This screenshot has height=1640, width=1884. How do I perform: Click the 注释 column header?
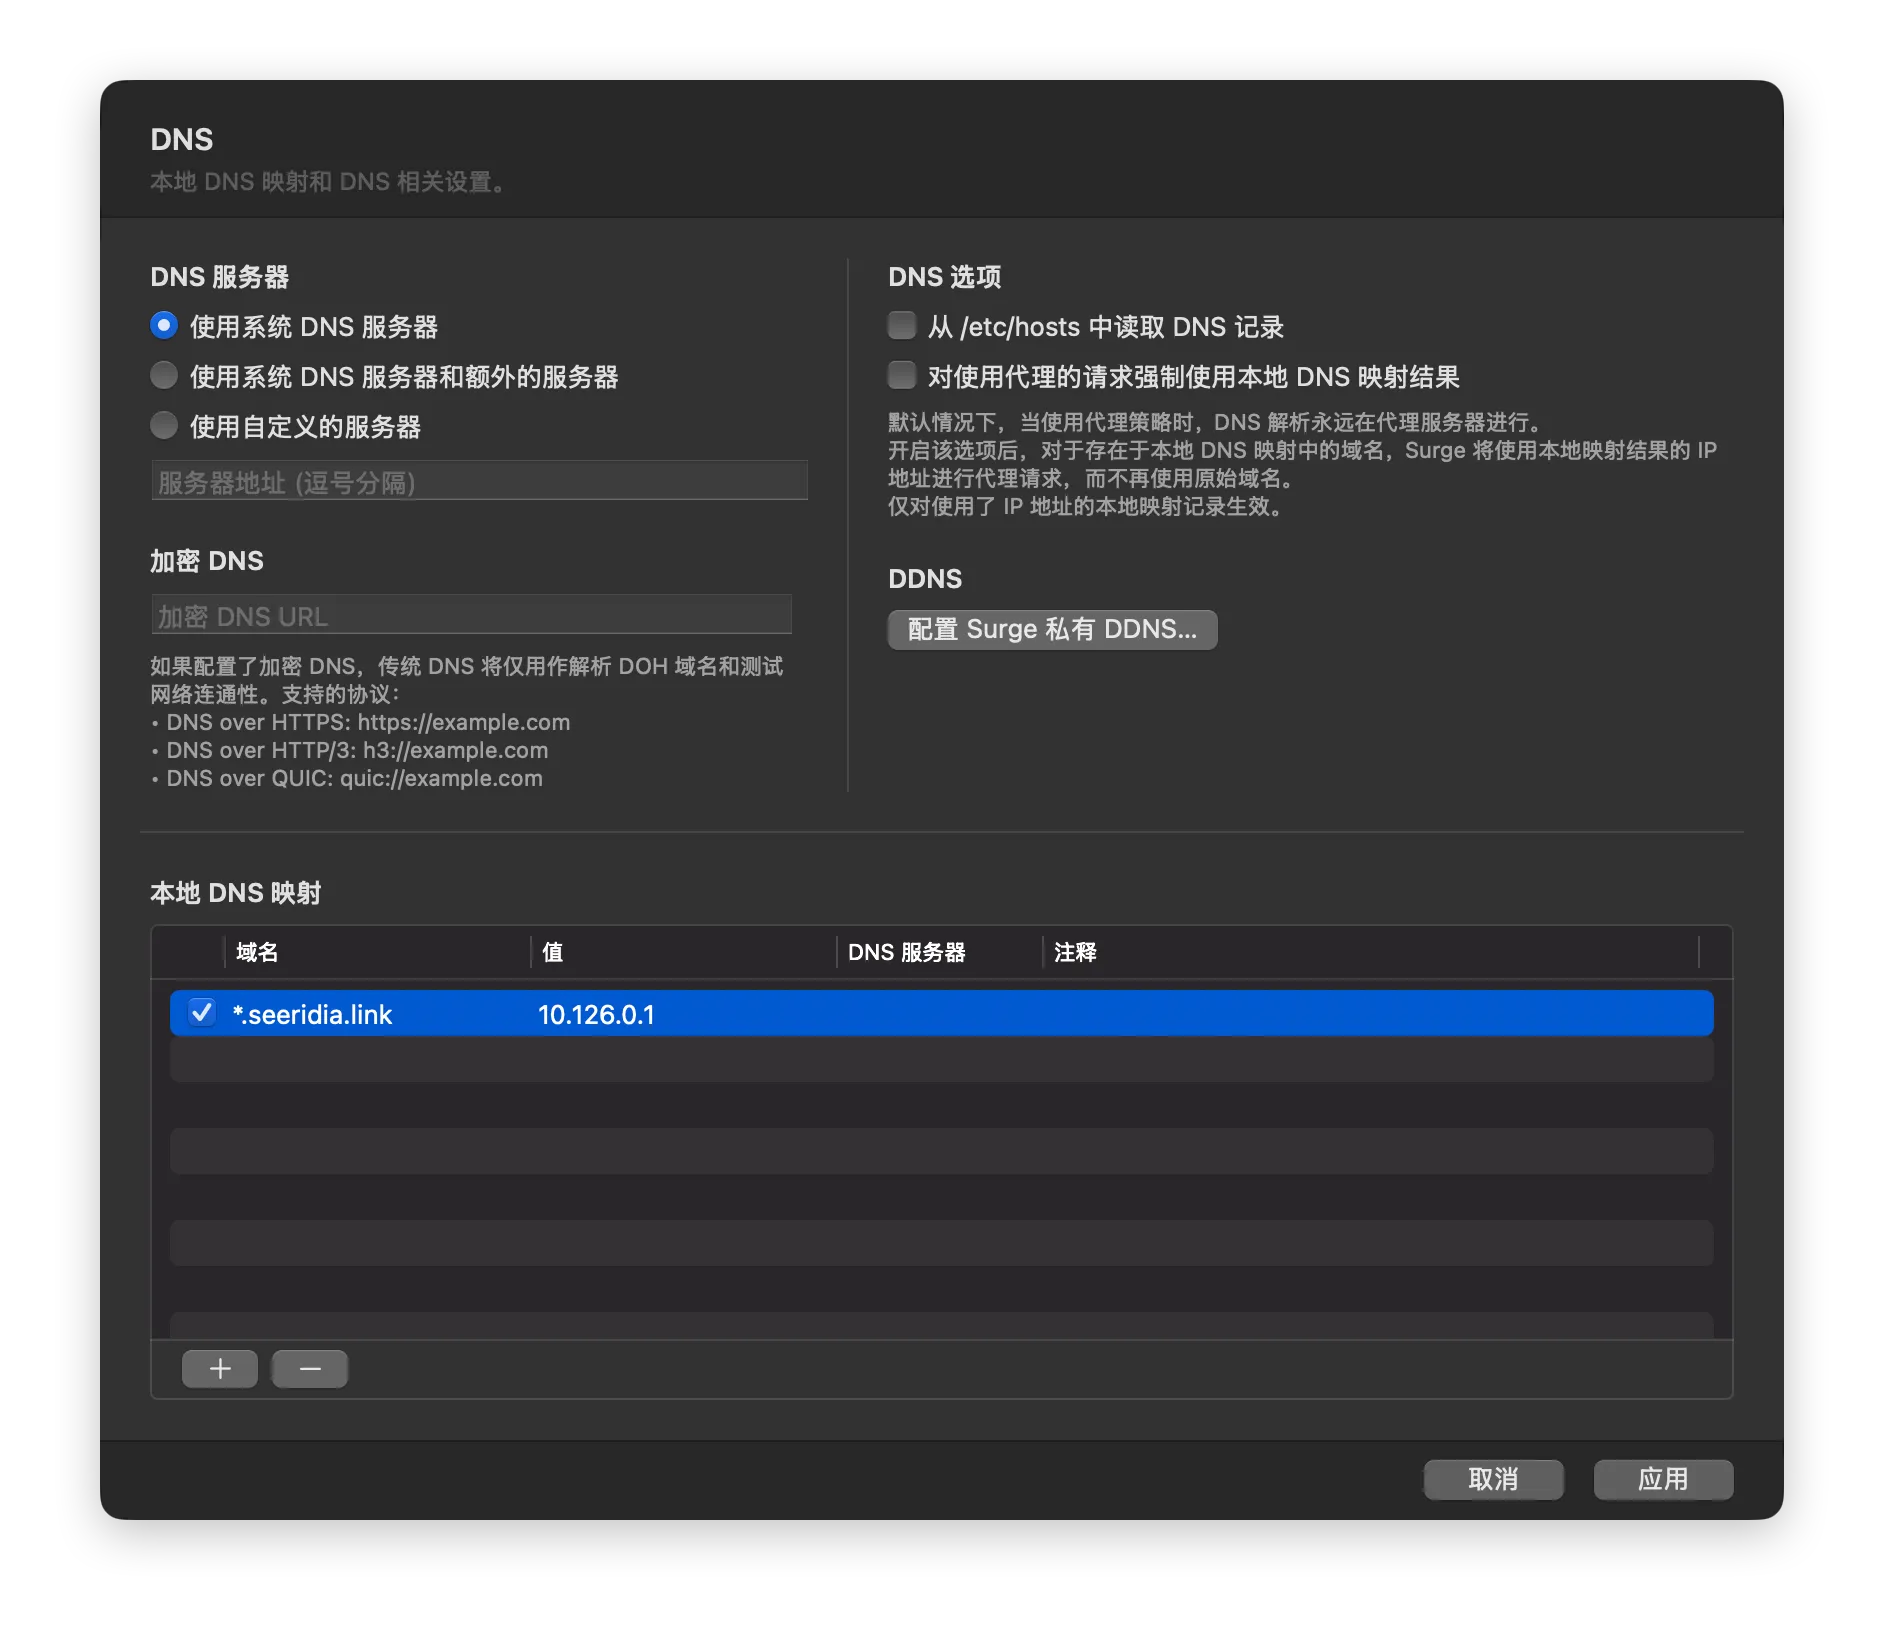click(1370, 952)
